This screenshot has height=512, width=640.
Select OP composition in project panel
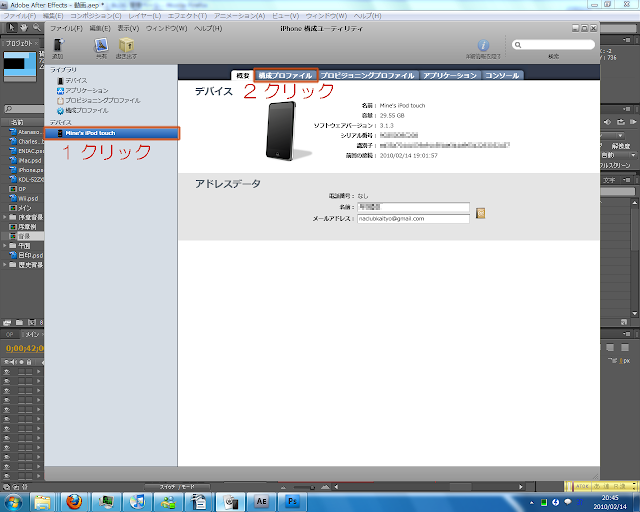click(18, 189)
